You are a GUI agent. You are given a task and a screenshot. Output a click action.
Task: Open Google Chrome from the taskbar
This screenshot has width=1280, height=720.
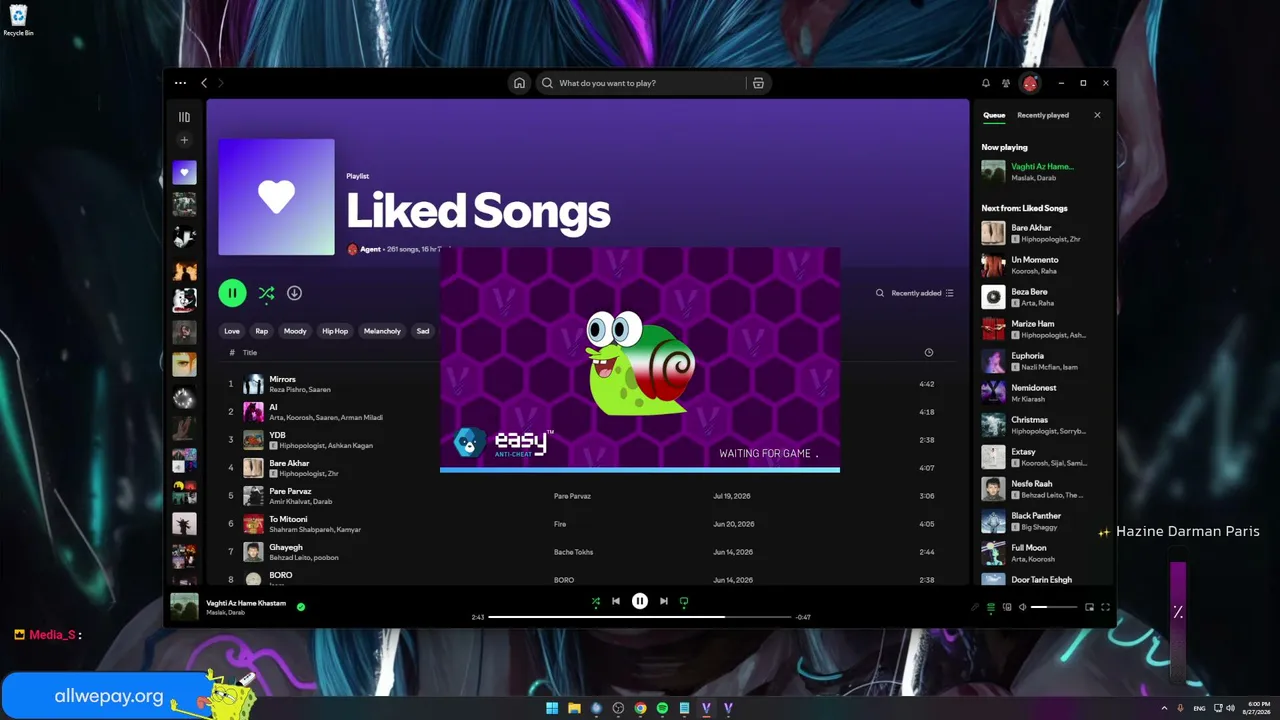click(x=640, y=708)
